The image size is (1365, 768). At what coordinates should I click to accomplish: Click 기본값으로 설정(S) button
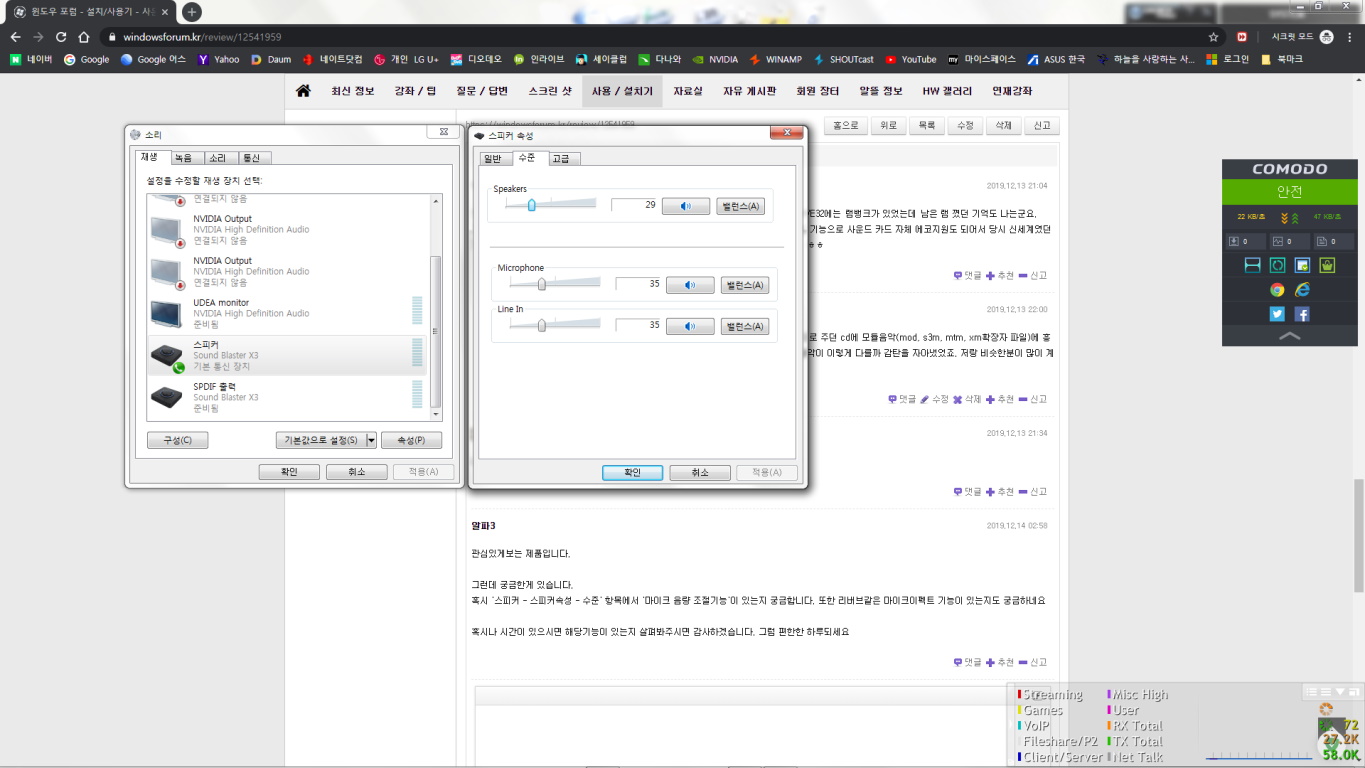click(x=321, y=440)
